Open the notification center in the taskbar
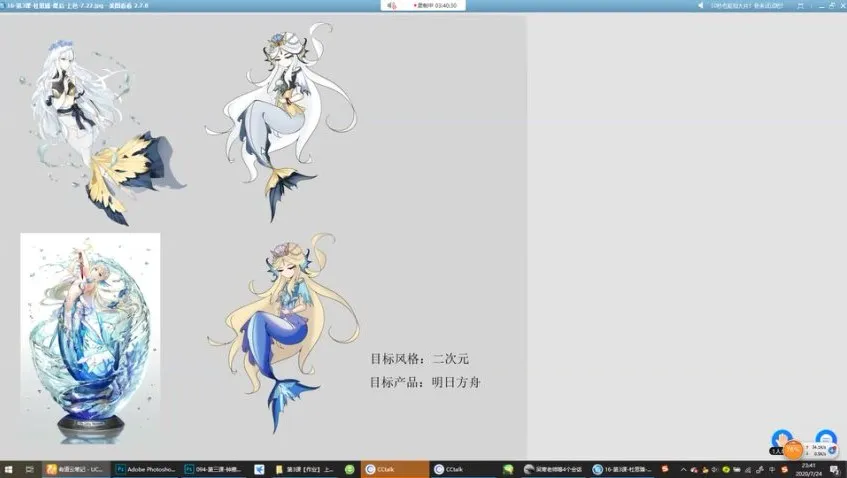The width and height of the screenshot is (847, 478). [x=834, y=469]
